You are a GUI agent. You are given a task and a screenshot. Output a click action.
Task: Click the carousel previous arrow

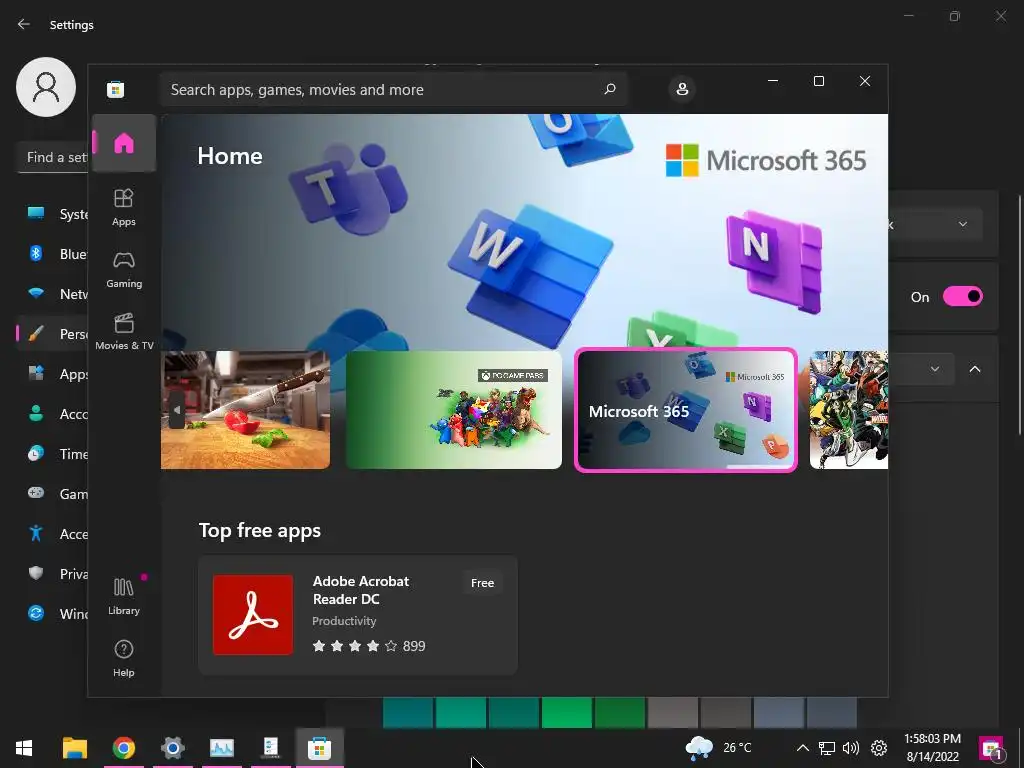(177, 410)
